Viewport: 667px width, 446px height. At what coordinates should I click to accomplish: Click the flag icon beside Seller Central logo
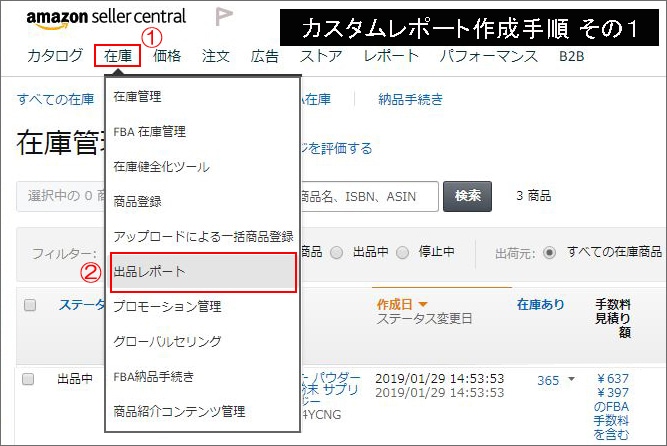click(x=223, y=16)
